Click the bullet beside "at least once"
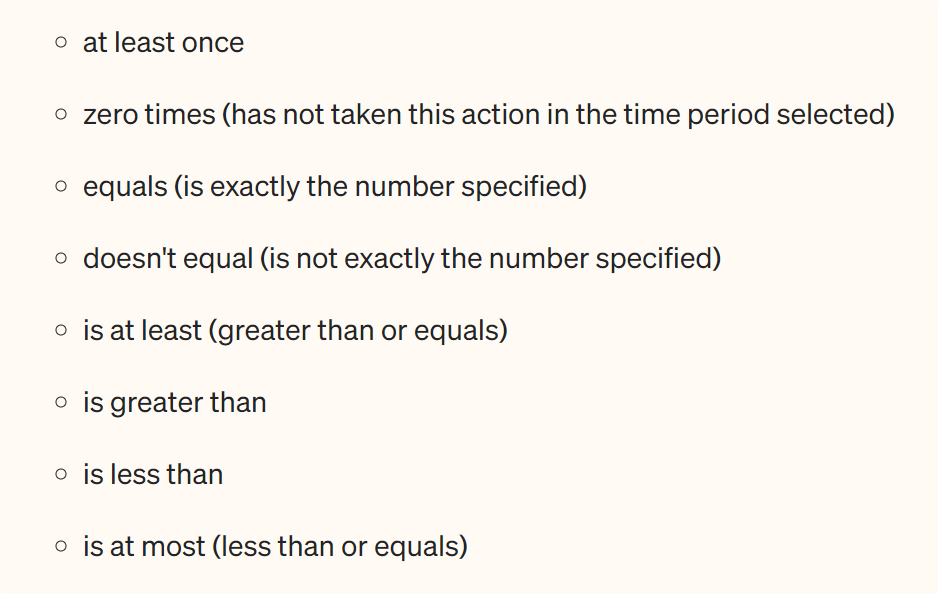This screenshot has width=938, height=594. click(x=62, y=43)
